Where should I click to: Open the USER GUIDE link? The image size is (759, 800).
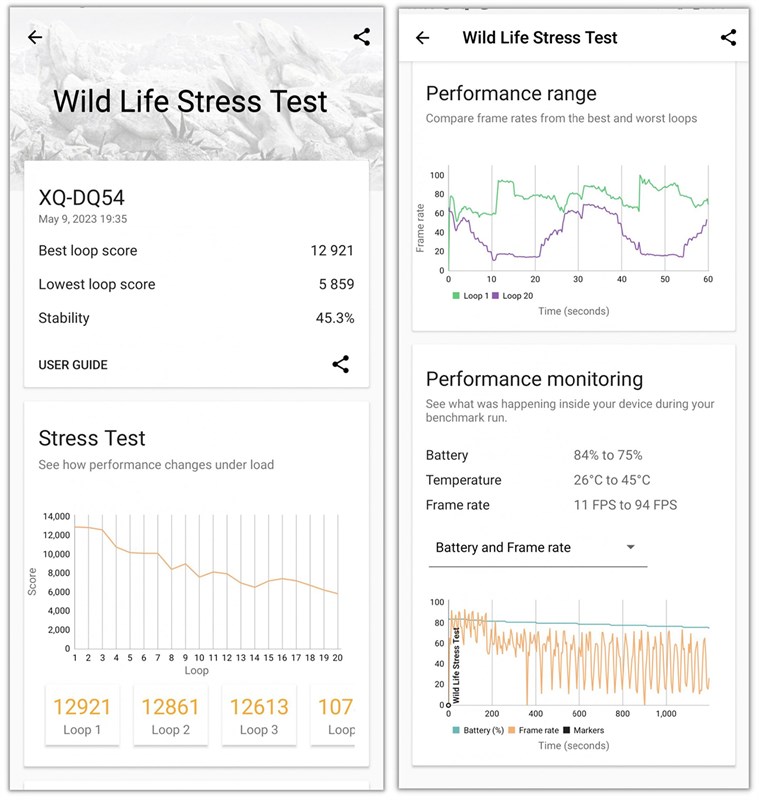coord(73,365)
